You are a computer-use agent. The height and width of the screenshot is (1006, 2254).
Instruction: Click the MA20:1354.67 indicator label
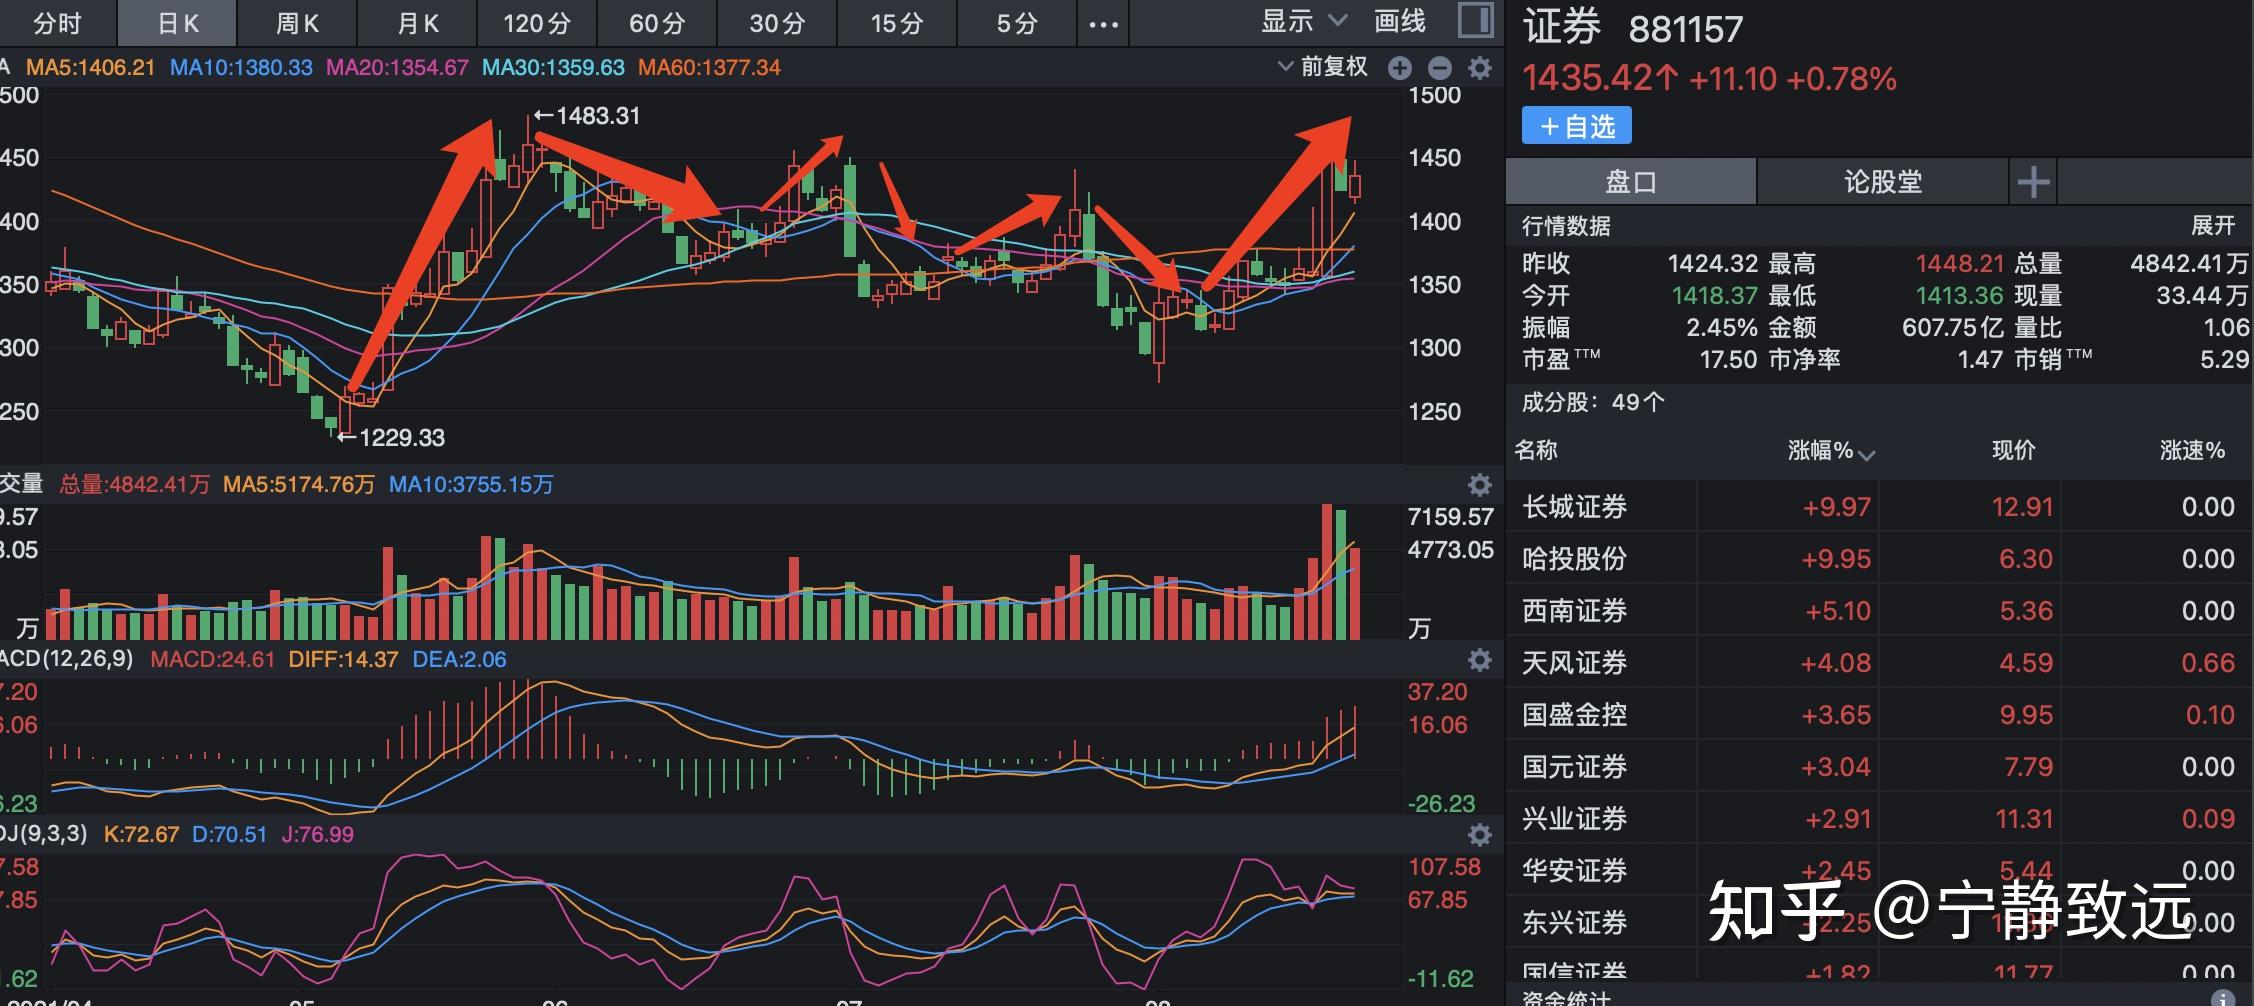397,68
